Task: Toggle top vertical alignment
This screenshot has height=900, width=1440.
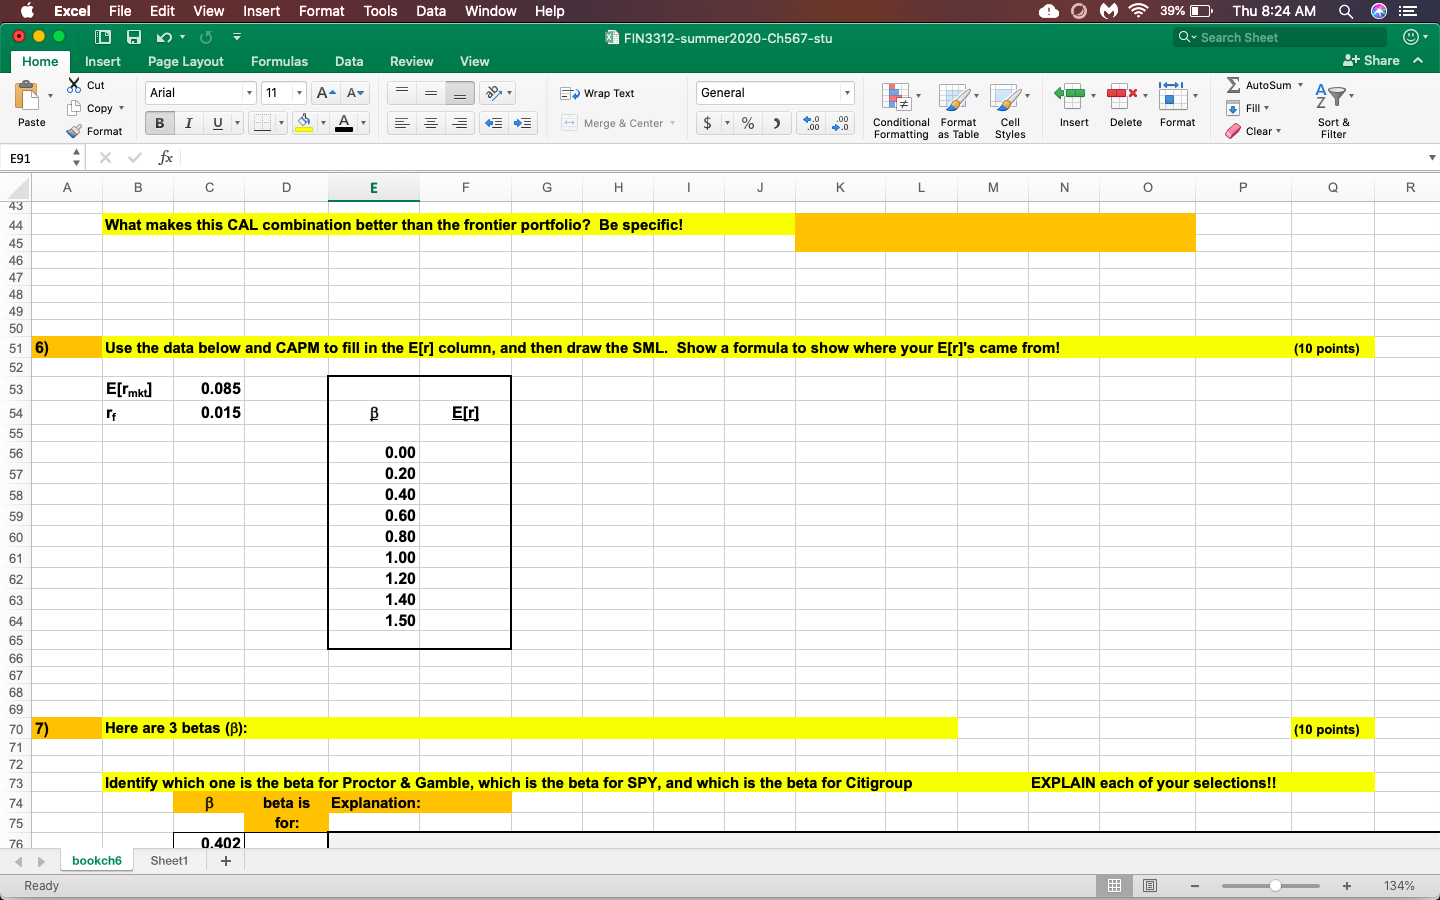Action: click(402, 93)
